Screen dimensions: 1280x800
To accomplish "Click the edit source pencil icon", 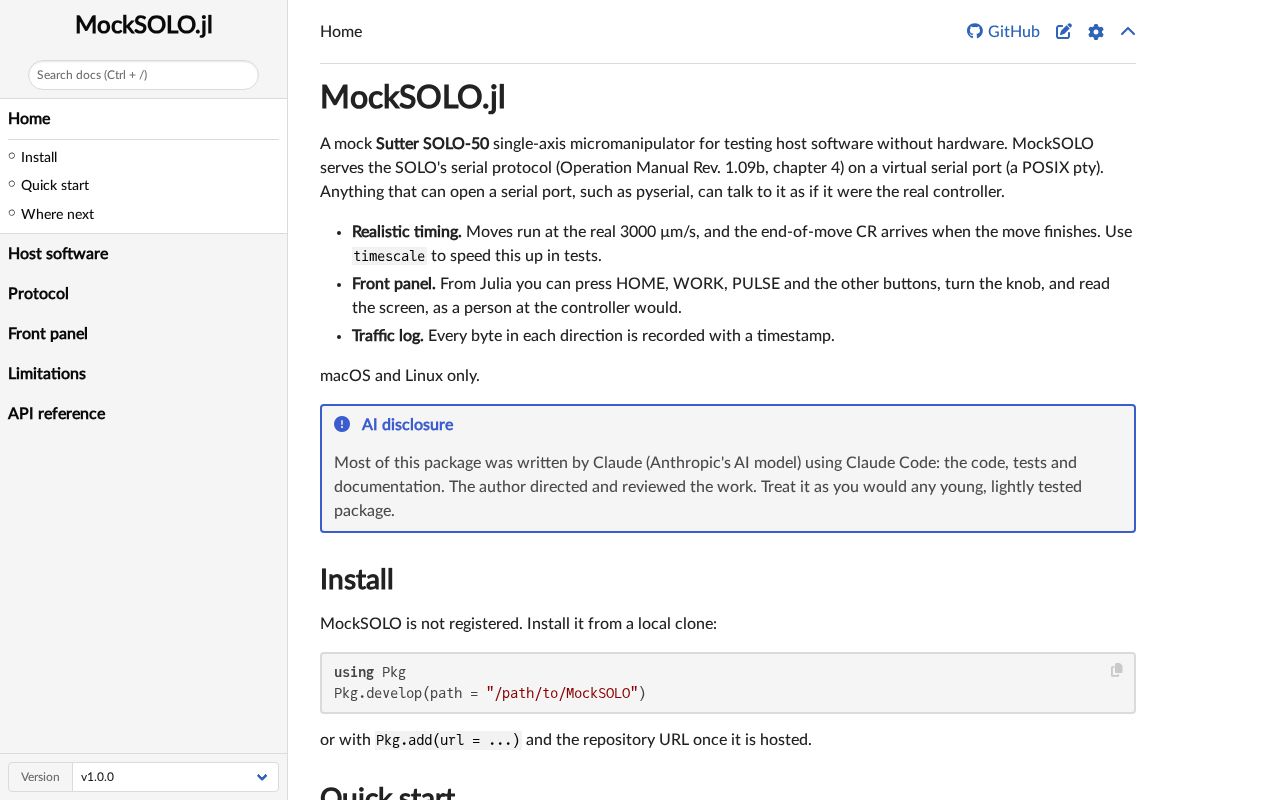I will coord(1064,31).
